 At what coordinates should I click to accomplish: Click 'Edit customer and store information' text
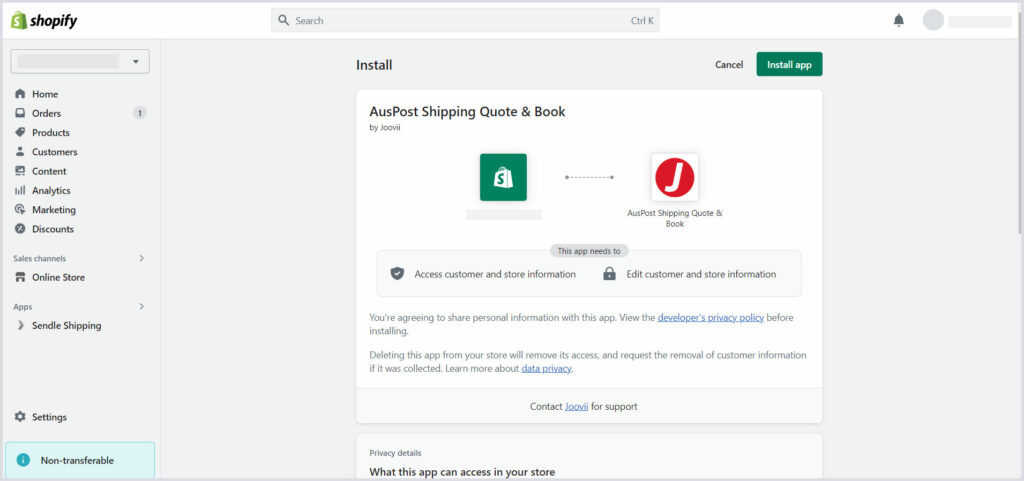click(701, 274)
